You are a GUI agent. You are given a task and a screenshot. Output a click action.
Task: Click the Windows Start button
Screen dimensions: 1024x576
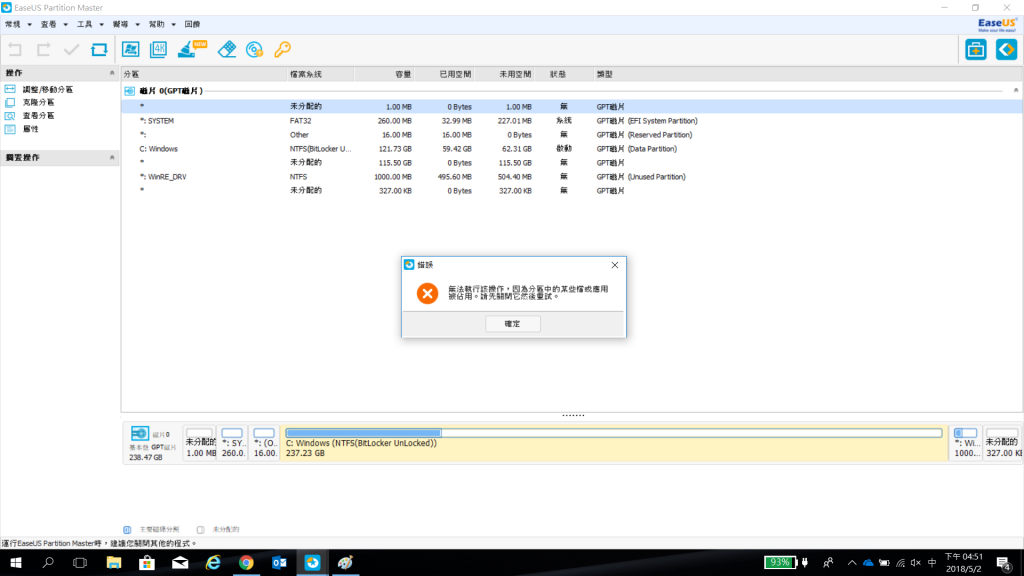click(16, 562)
